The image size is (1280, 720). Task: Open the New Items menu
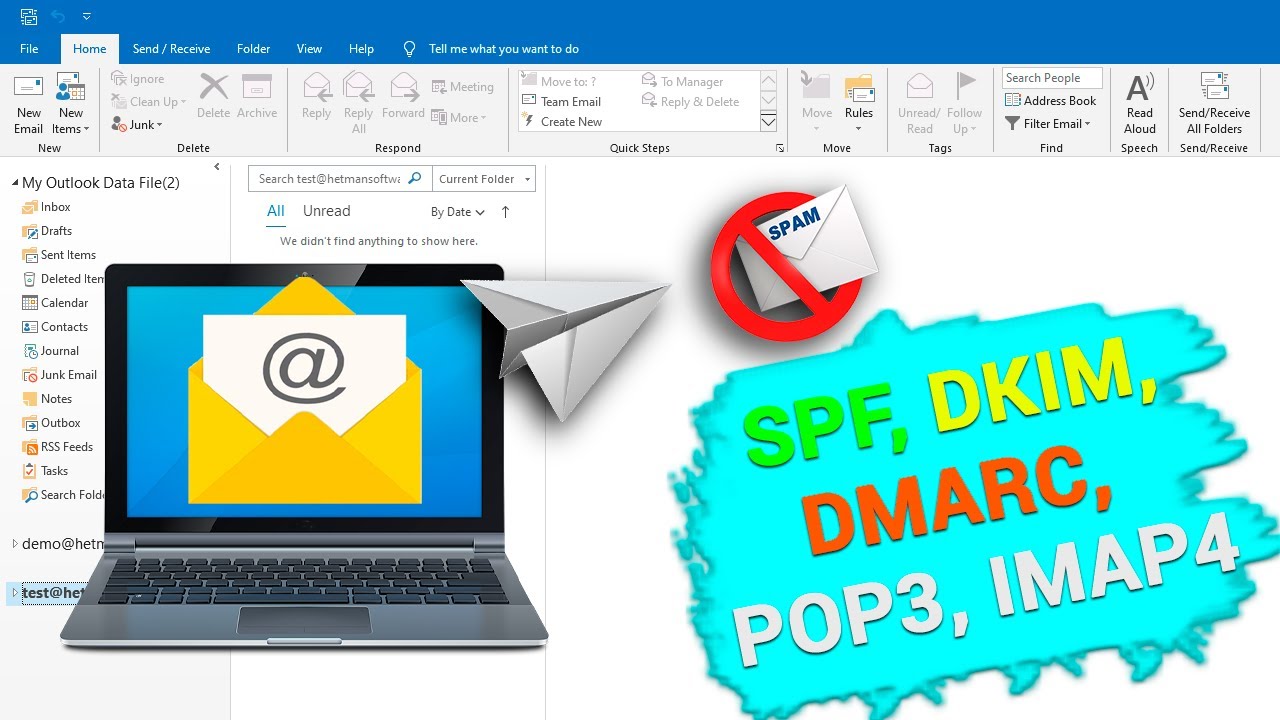tap(70, 104)
